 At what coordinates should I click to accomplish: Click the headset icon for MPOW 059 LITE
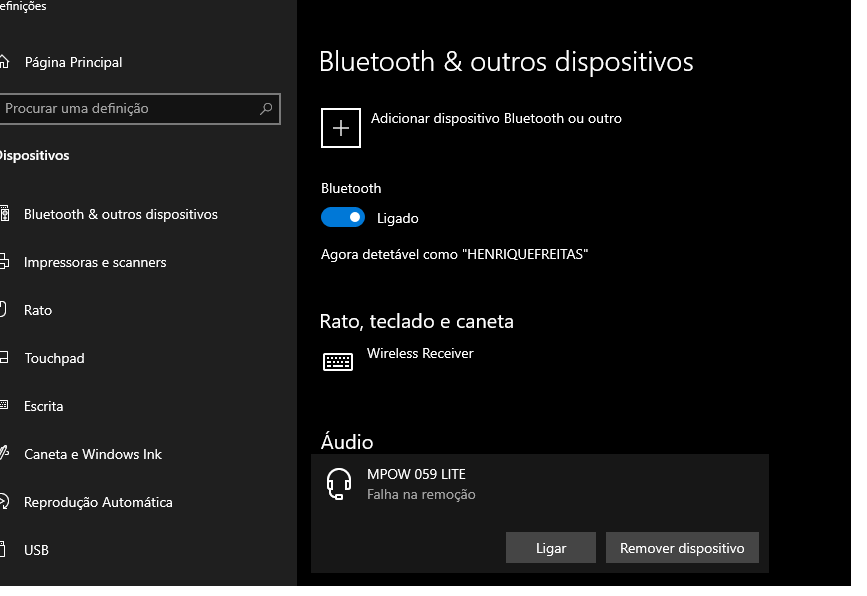pyautogui.click(x=339, y=484)
